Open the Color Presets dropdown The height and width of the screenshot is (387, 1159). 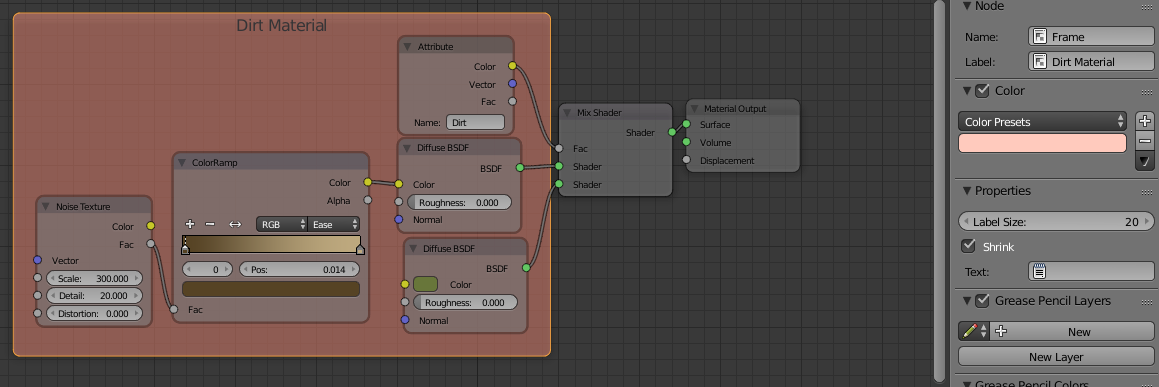[x=1042, y=122]
